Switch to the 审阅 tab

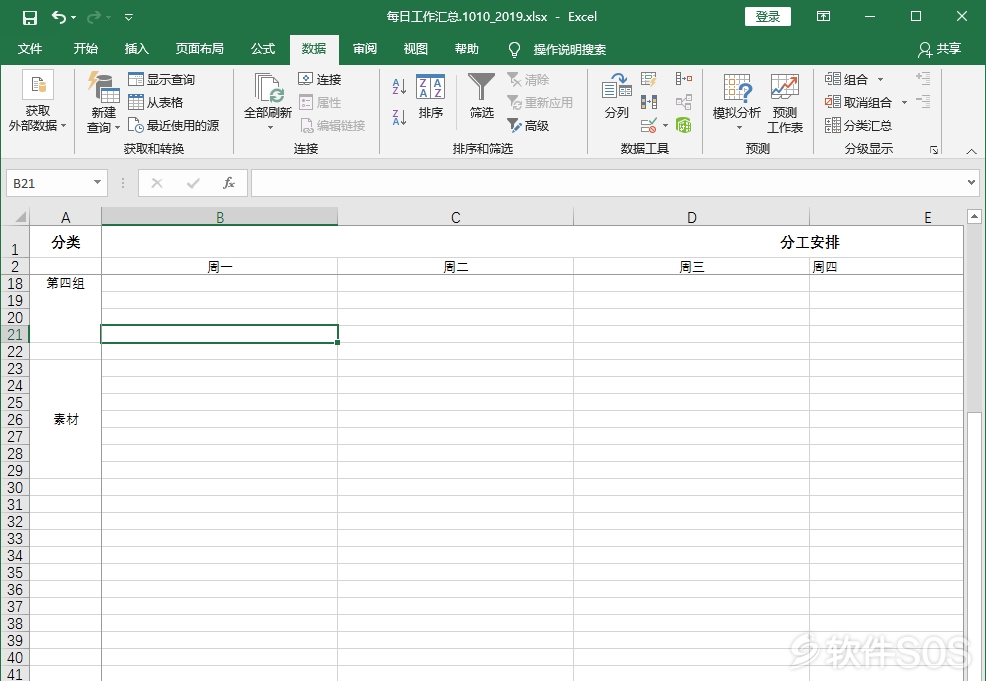pyautogui.click(x=365, y=49)
